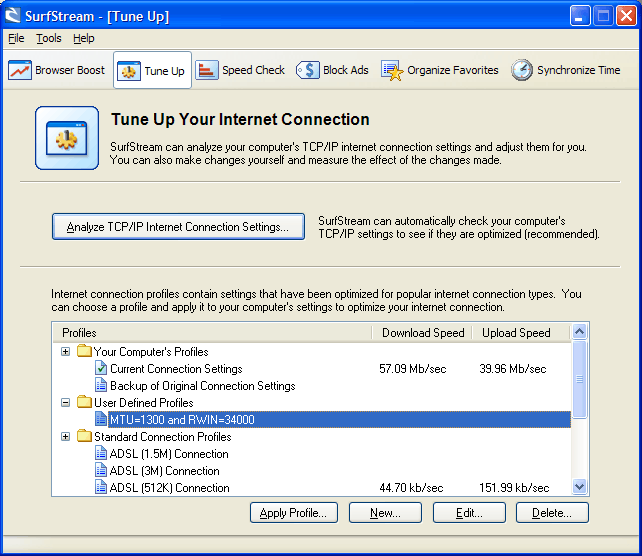Switch to the Speed Check tab
The height and width of the screenshot is (556, 642).
240,70
